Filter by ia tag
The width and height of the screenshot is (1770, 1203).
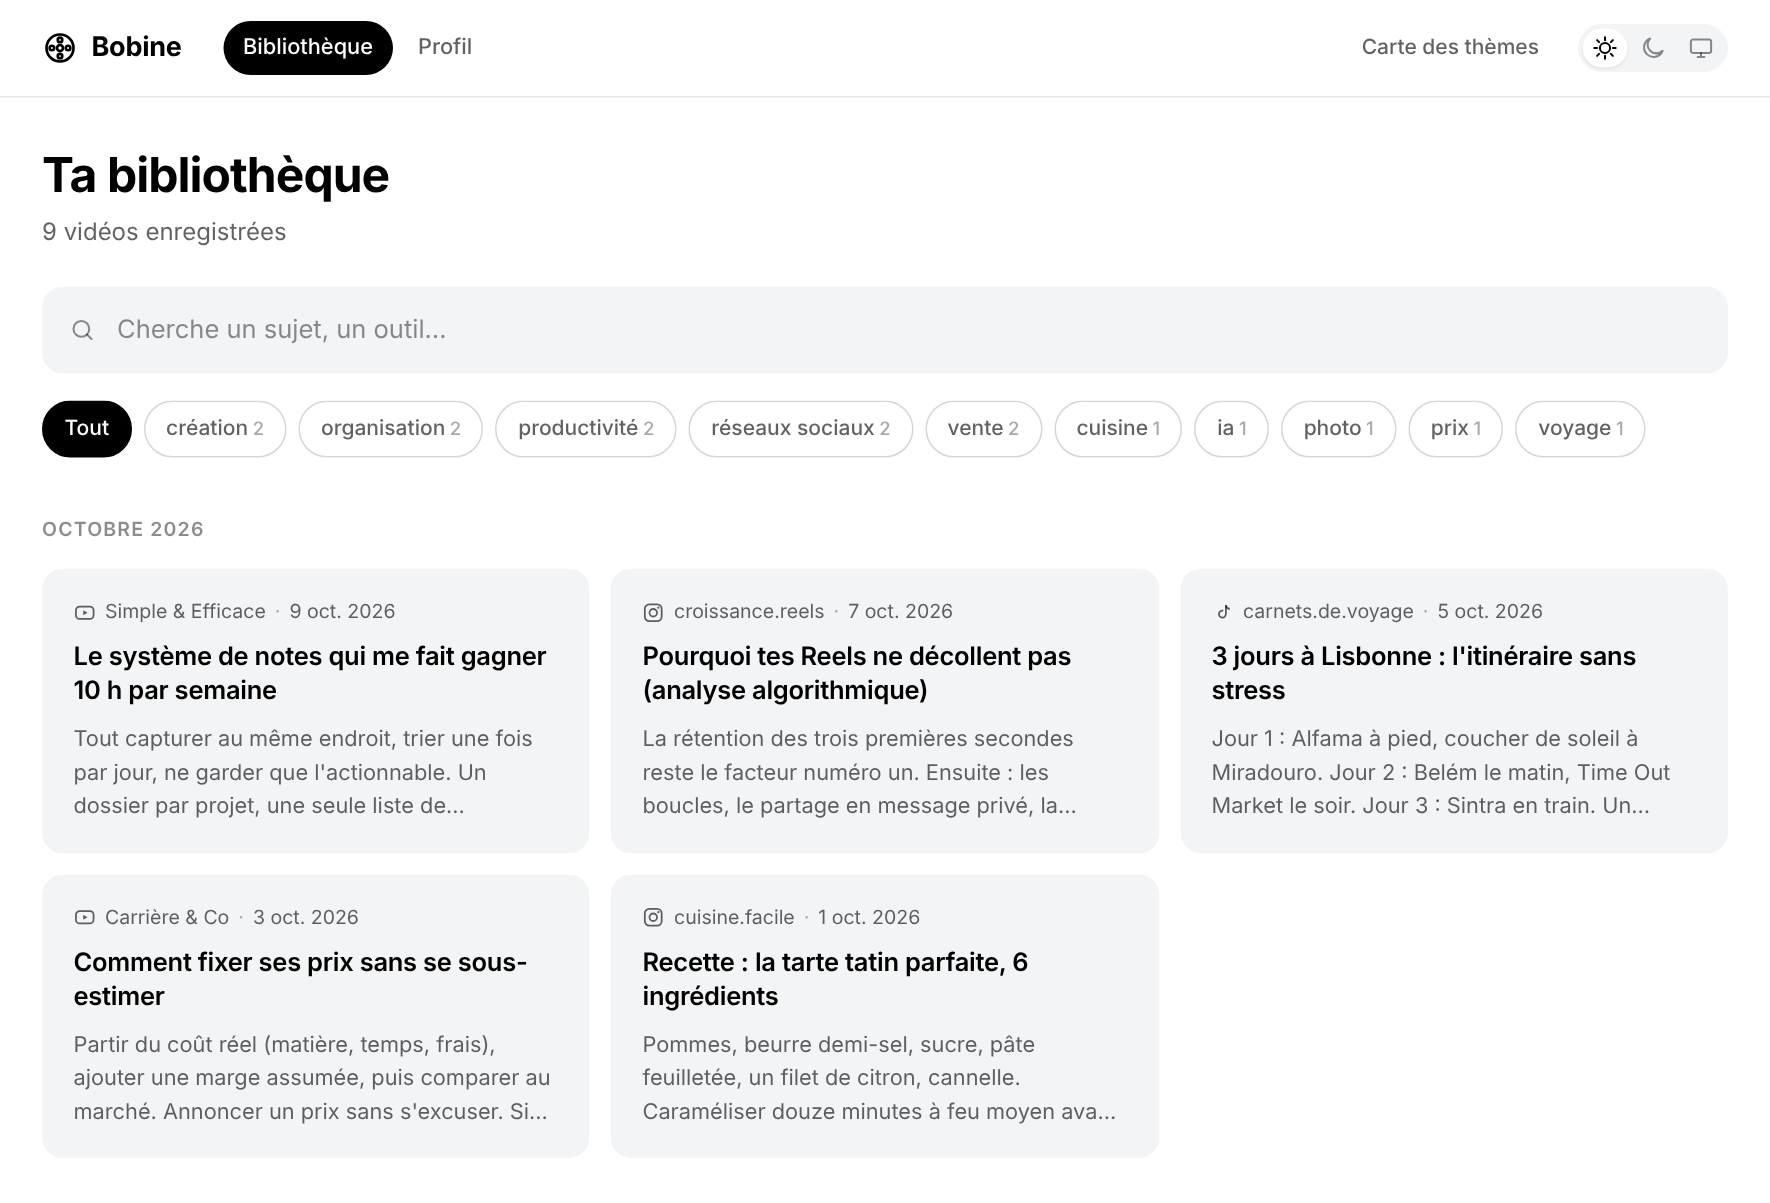click(x=1232, y=429)
